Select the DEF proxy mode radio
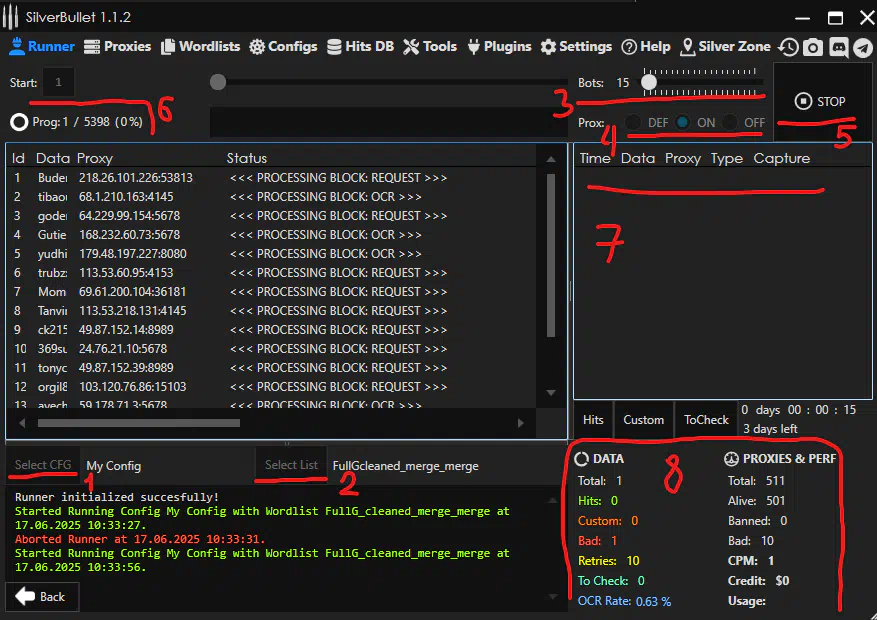This screenshot has height=620, width=877. coord(633,122)
